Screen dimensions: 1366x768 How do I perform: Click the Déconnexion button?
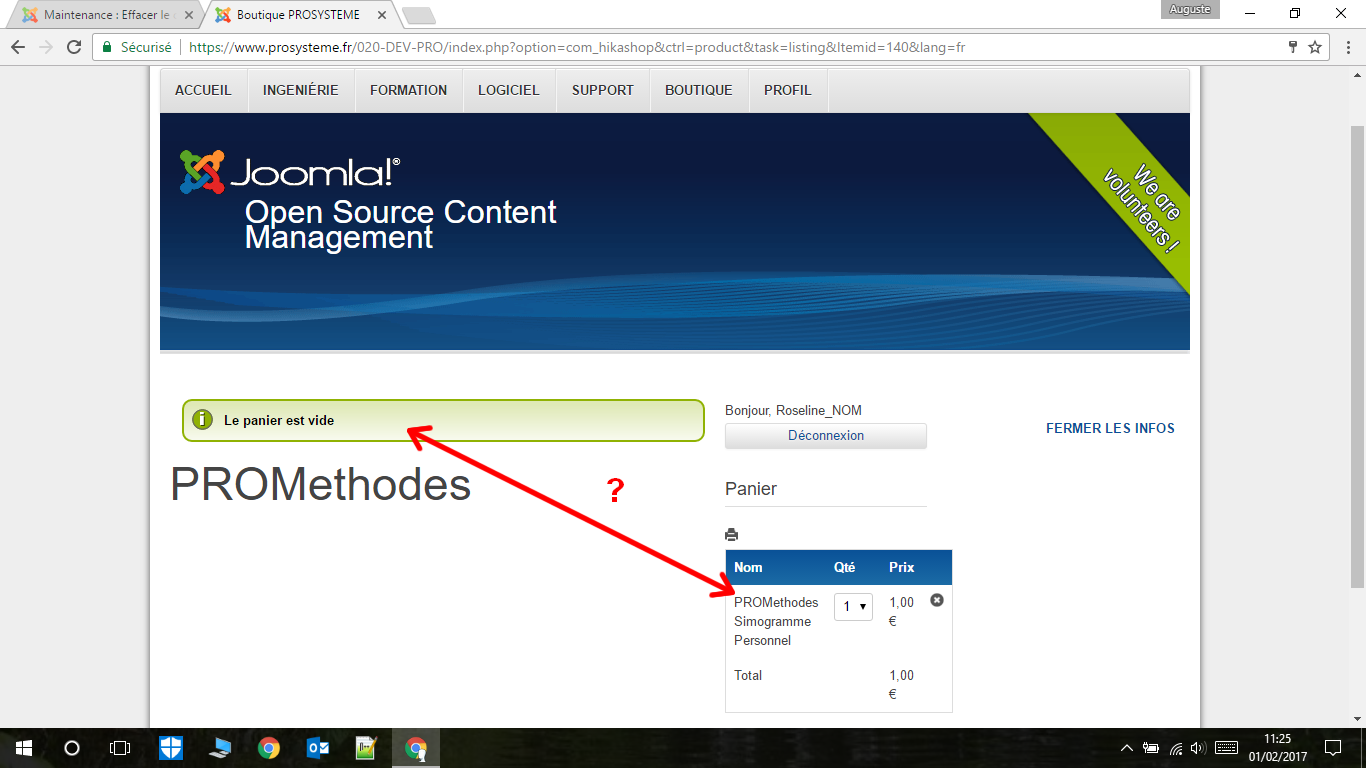pyautogui.click(x=826, y=436)
